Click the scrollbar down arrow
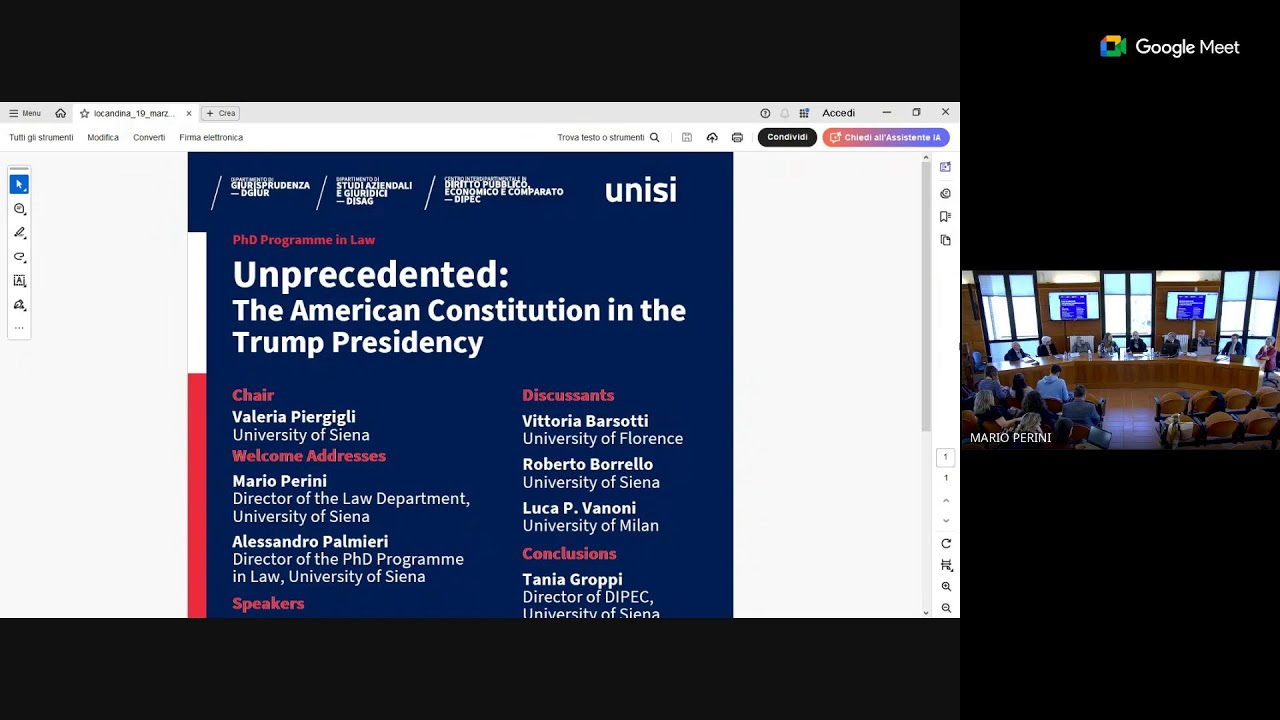1280x720 pixels. click(926, 612)
